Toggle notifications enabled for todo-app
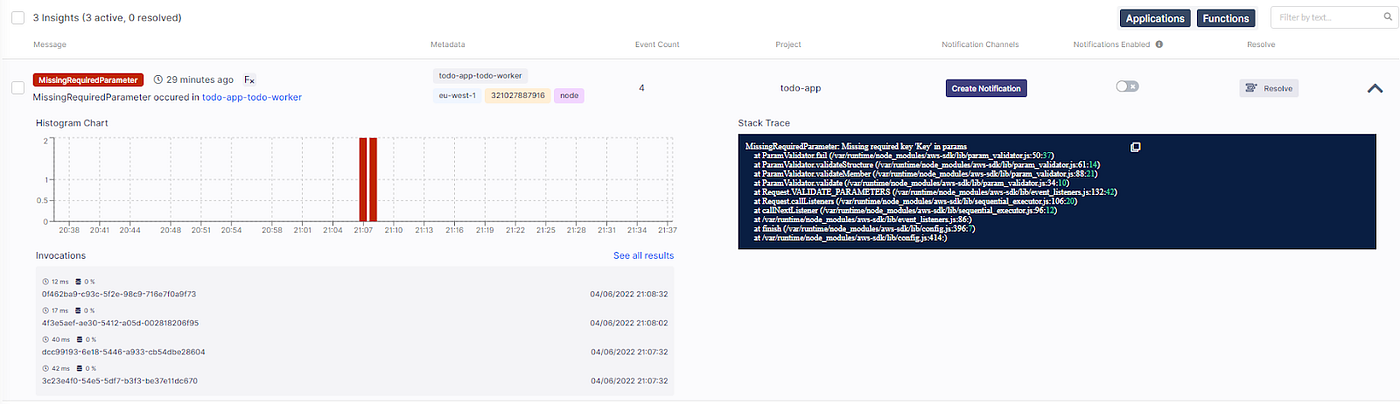The height and width of the screenshot is (404, 1400). [x=1127, y=87]
